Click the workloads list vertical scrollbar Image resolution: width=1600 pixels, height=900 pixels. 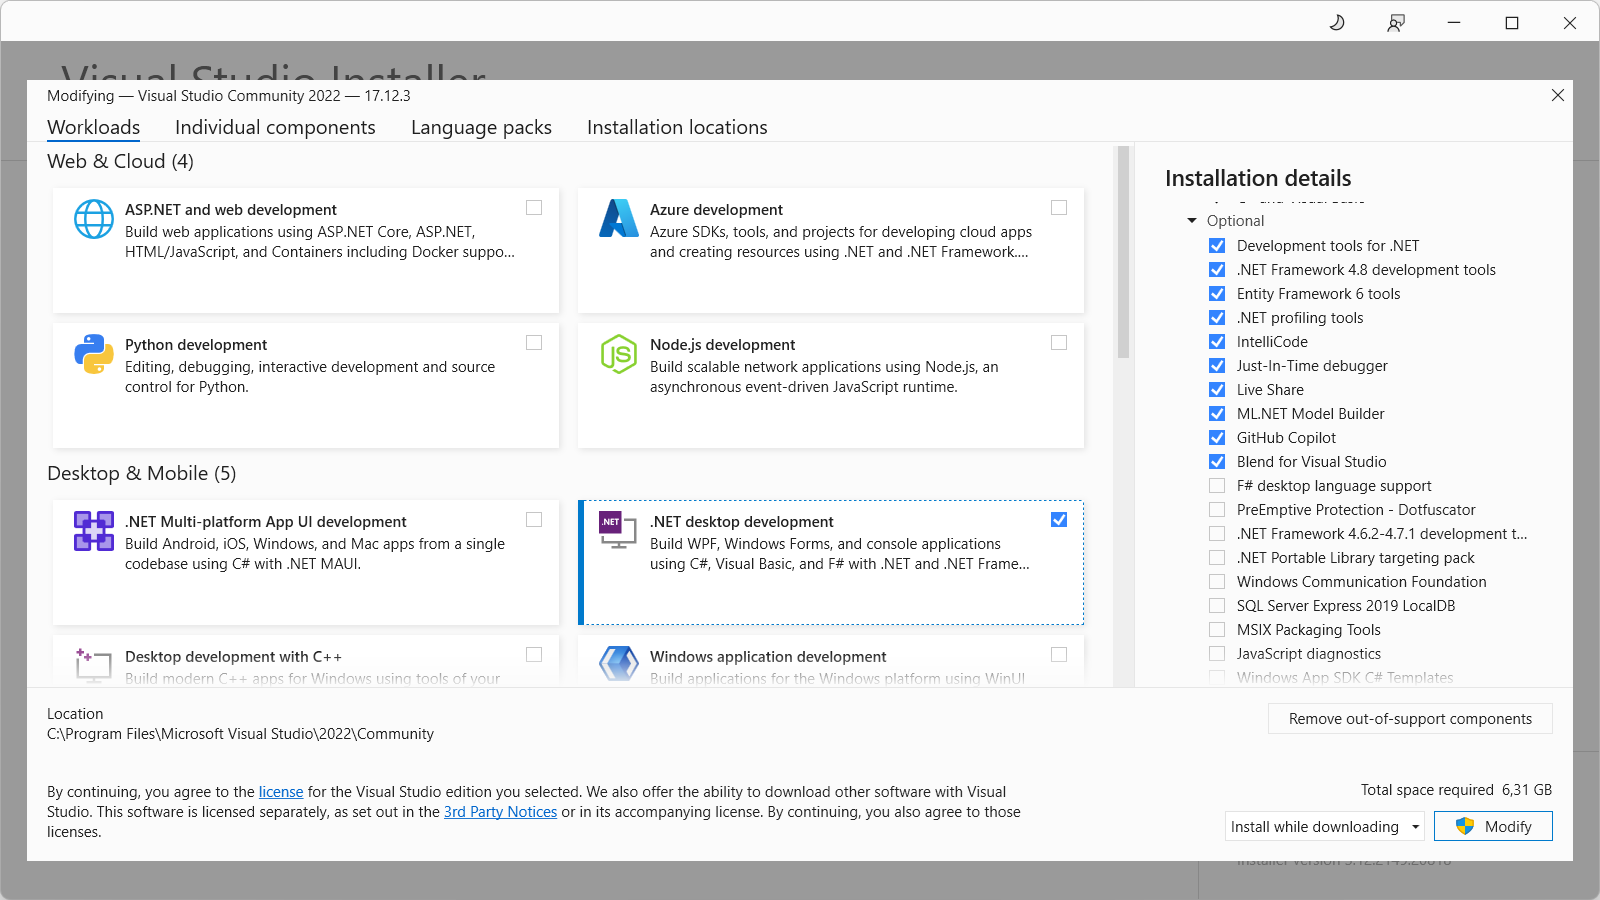1123,252
